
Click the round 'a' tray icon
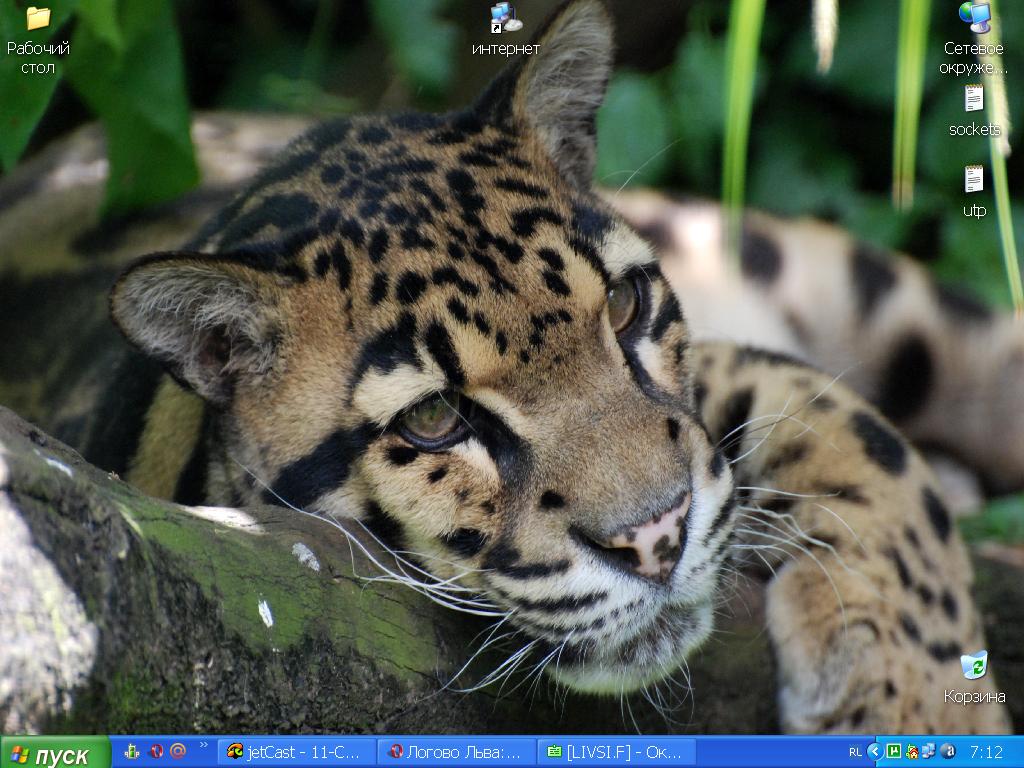[x=948, y=751]
